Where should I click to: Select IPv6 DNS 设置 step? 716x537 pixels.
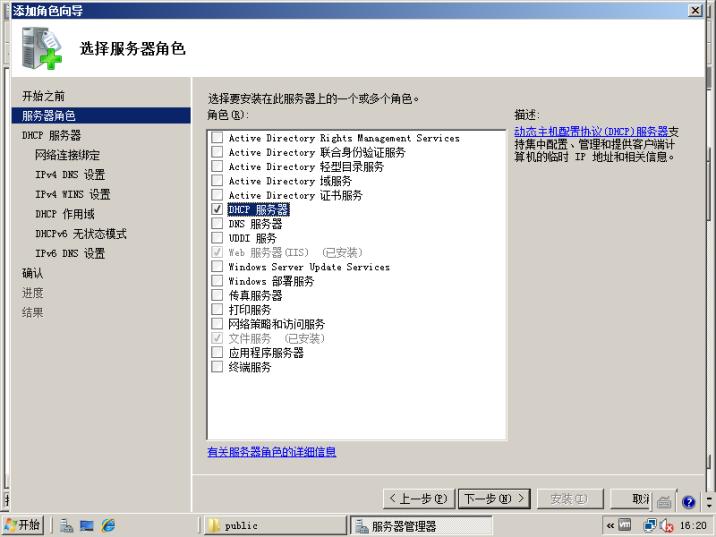pos(70,253)
